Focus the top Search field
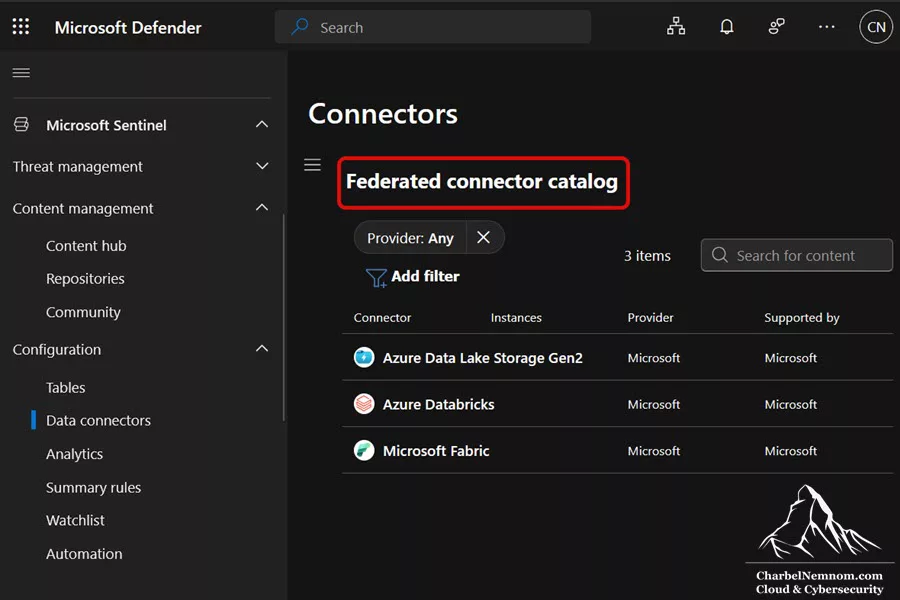This screenshot has width=900, height=600. pyautogui.click(x=433, y=27)
